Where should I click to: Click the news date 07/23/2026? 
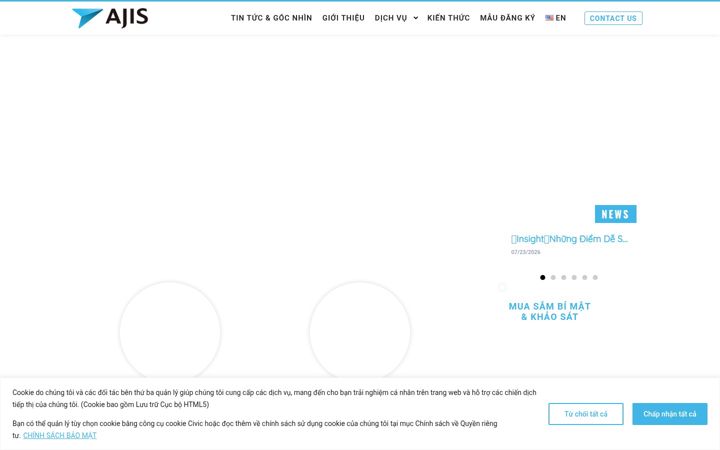click(525, 252)
